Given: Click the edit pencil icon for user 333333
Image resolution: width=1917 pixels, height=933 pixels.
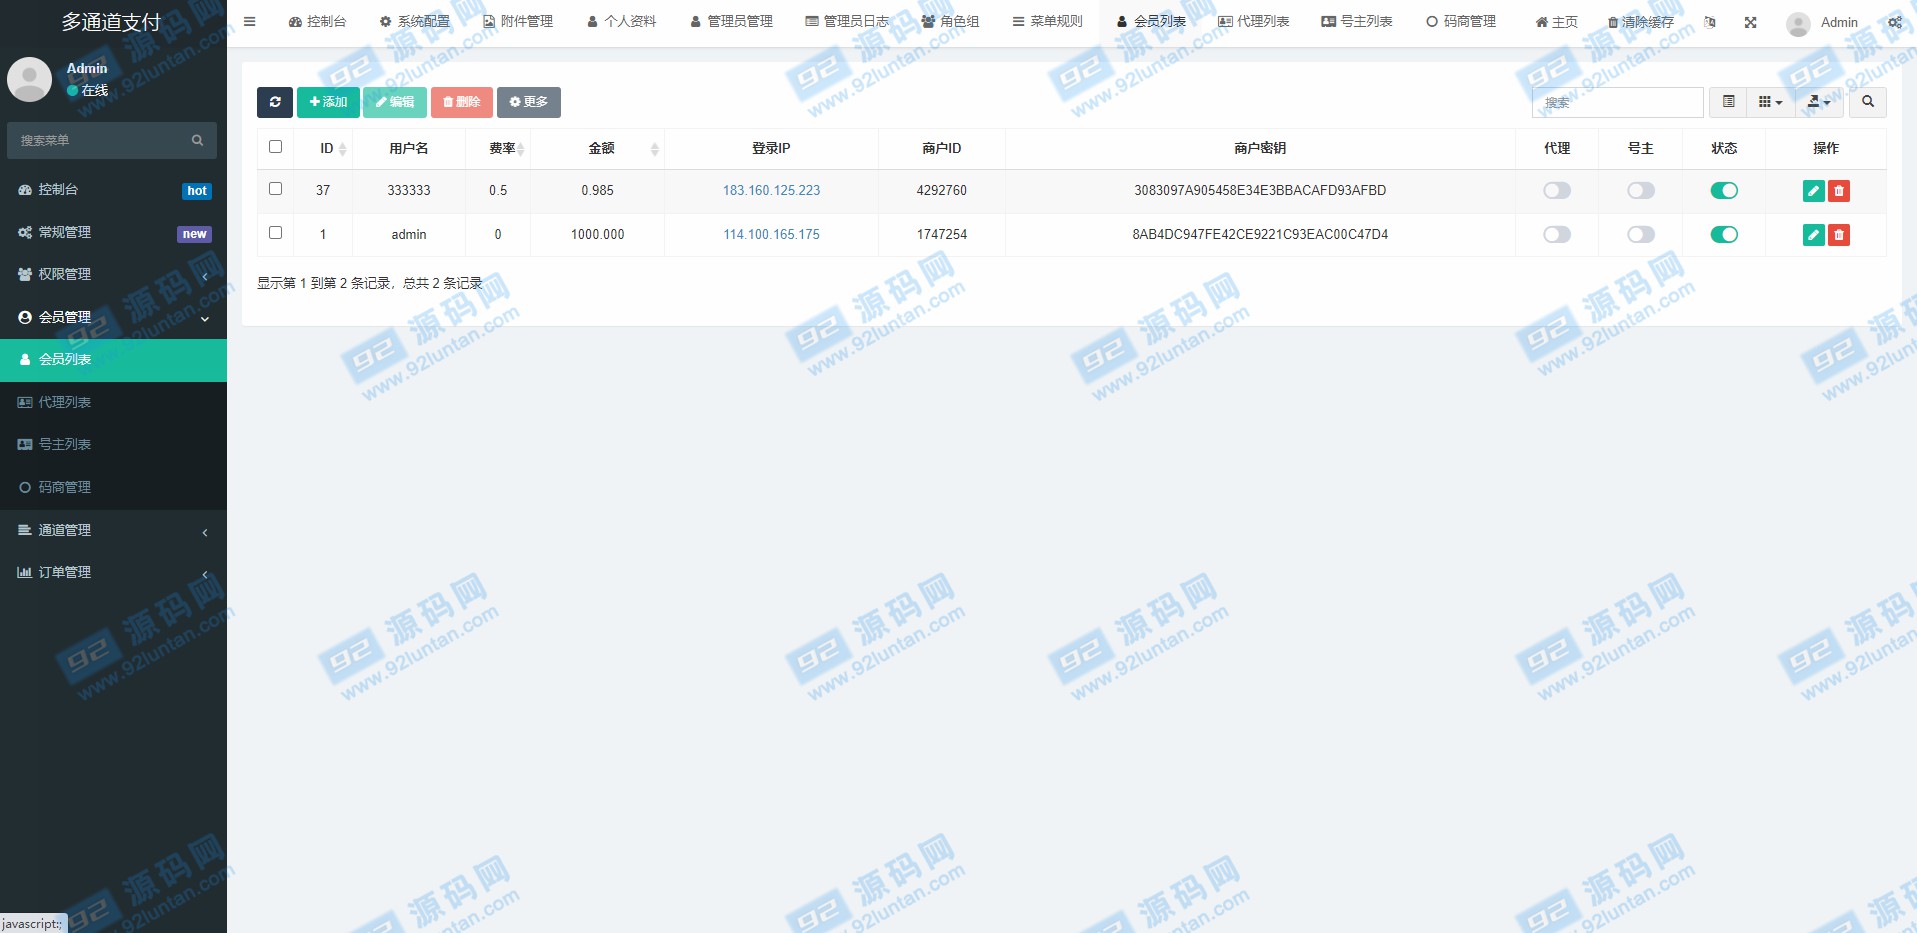Looking at the screenshot, I should pyautogui.click(x=1813, y=191).
